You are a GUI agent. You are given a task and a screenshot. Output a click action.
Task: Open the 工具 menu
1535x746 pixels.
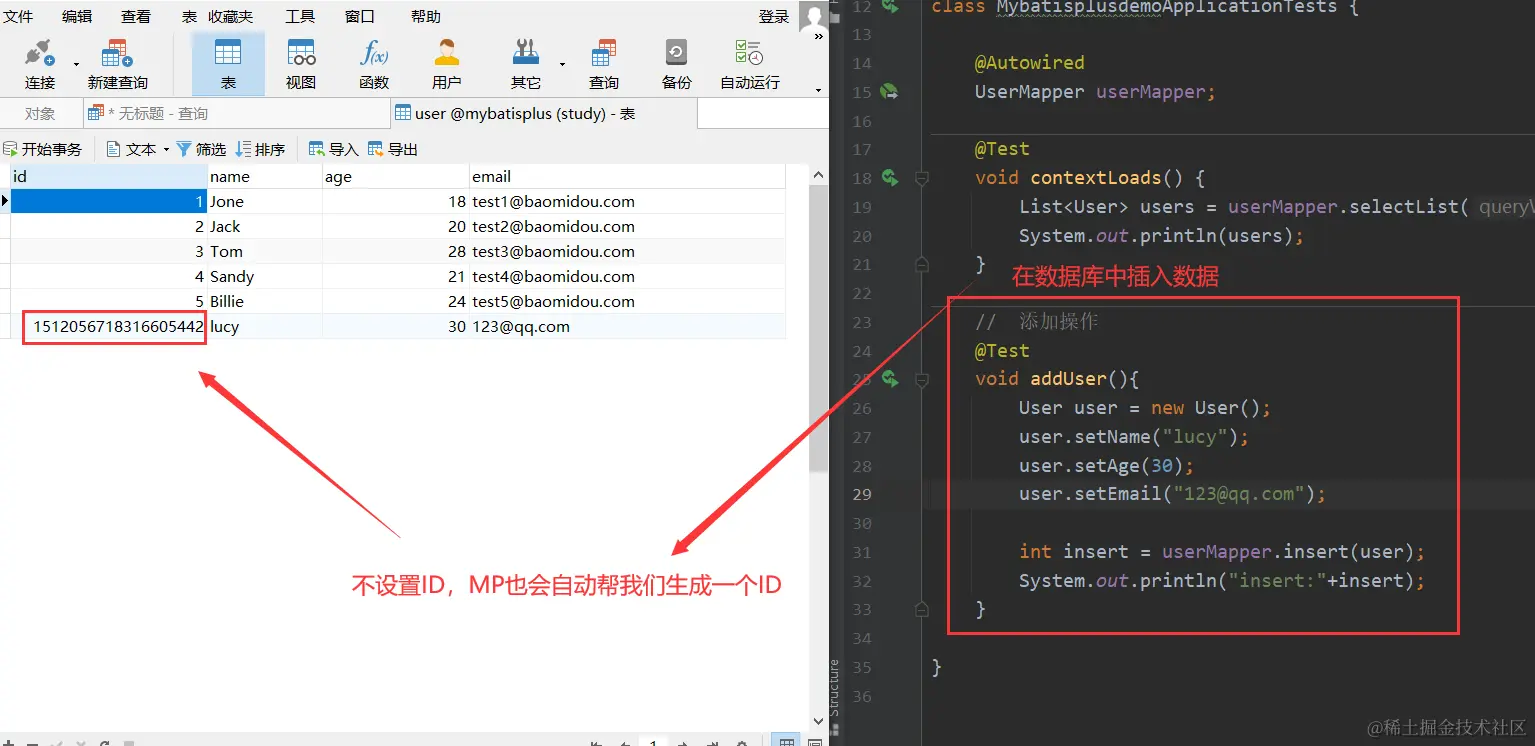300,16
